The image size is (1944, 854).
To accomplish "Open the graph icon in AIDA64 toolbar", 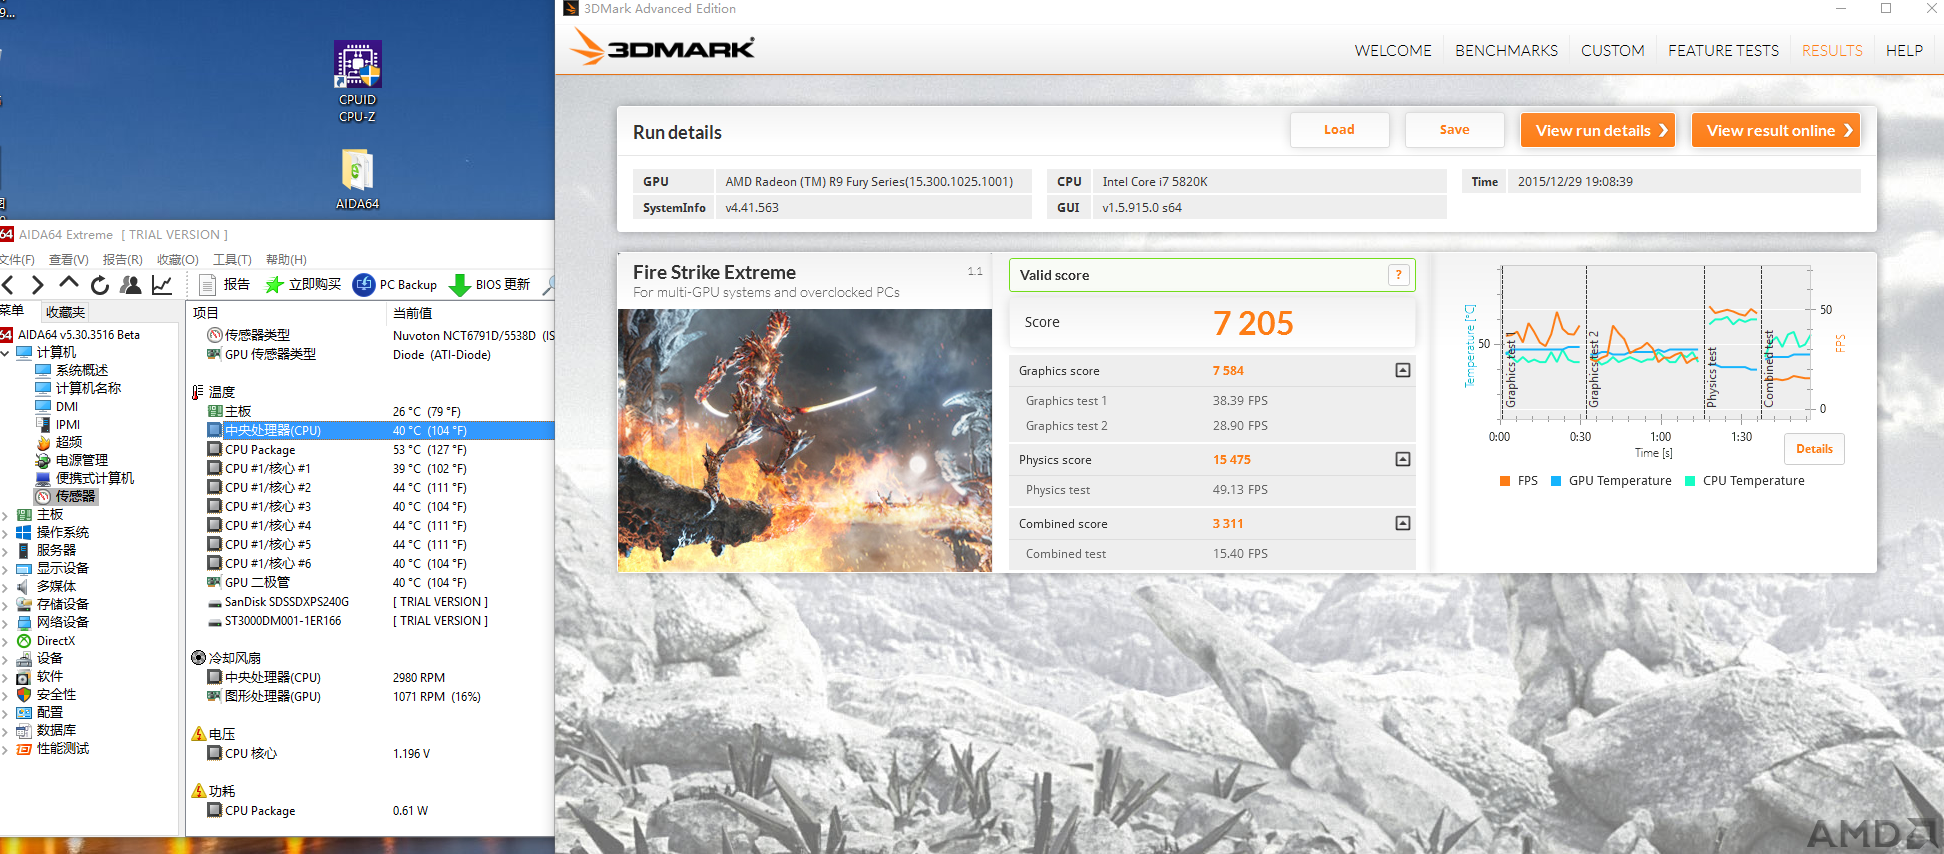I will click(x=161, y=285).
